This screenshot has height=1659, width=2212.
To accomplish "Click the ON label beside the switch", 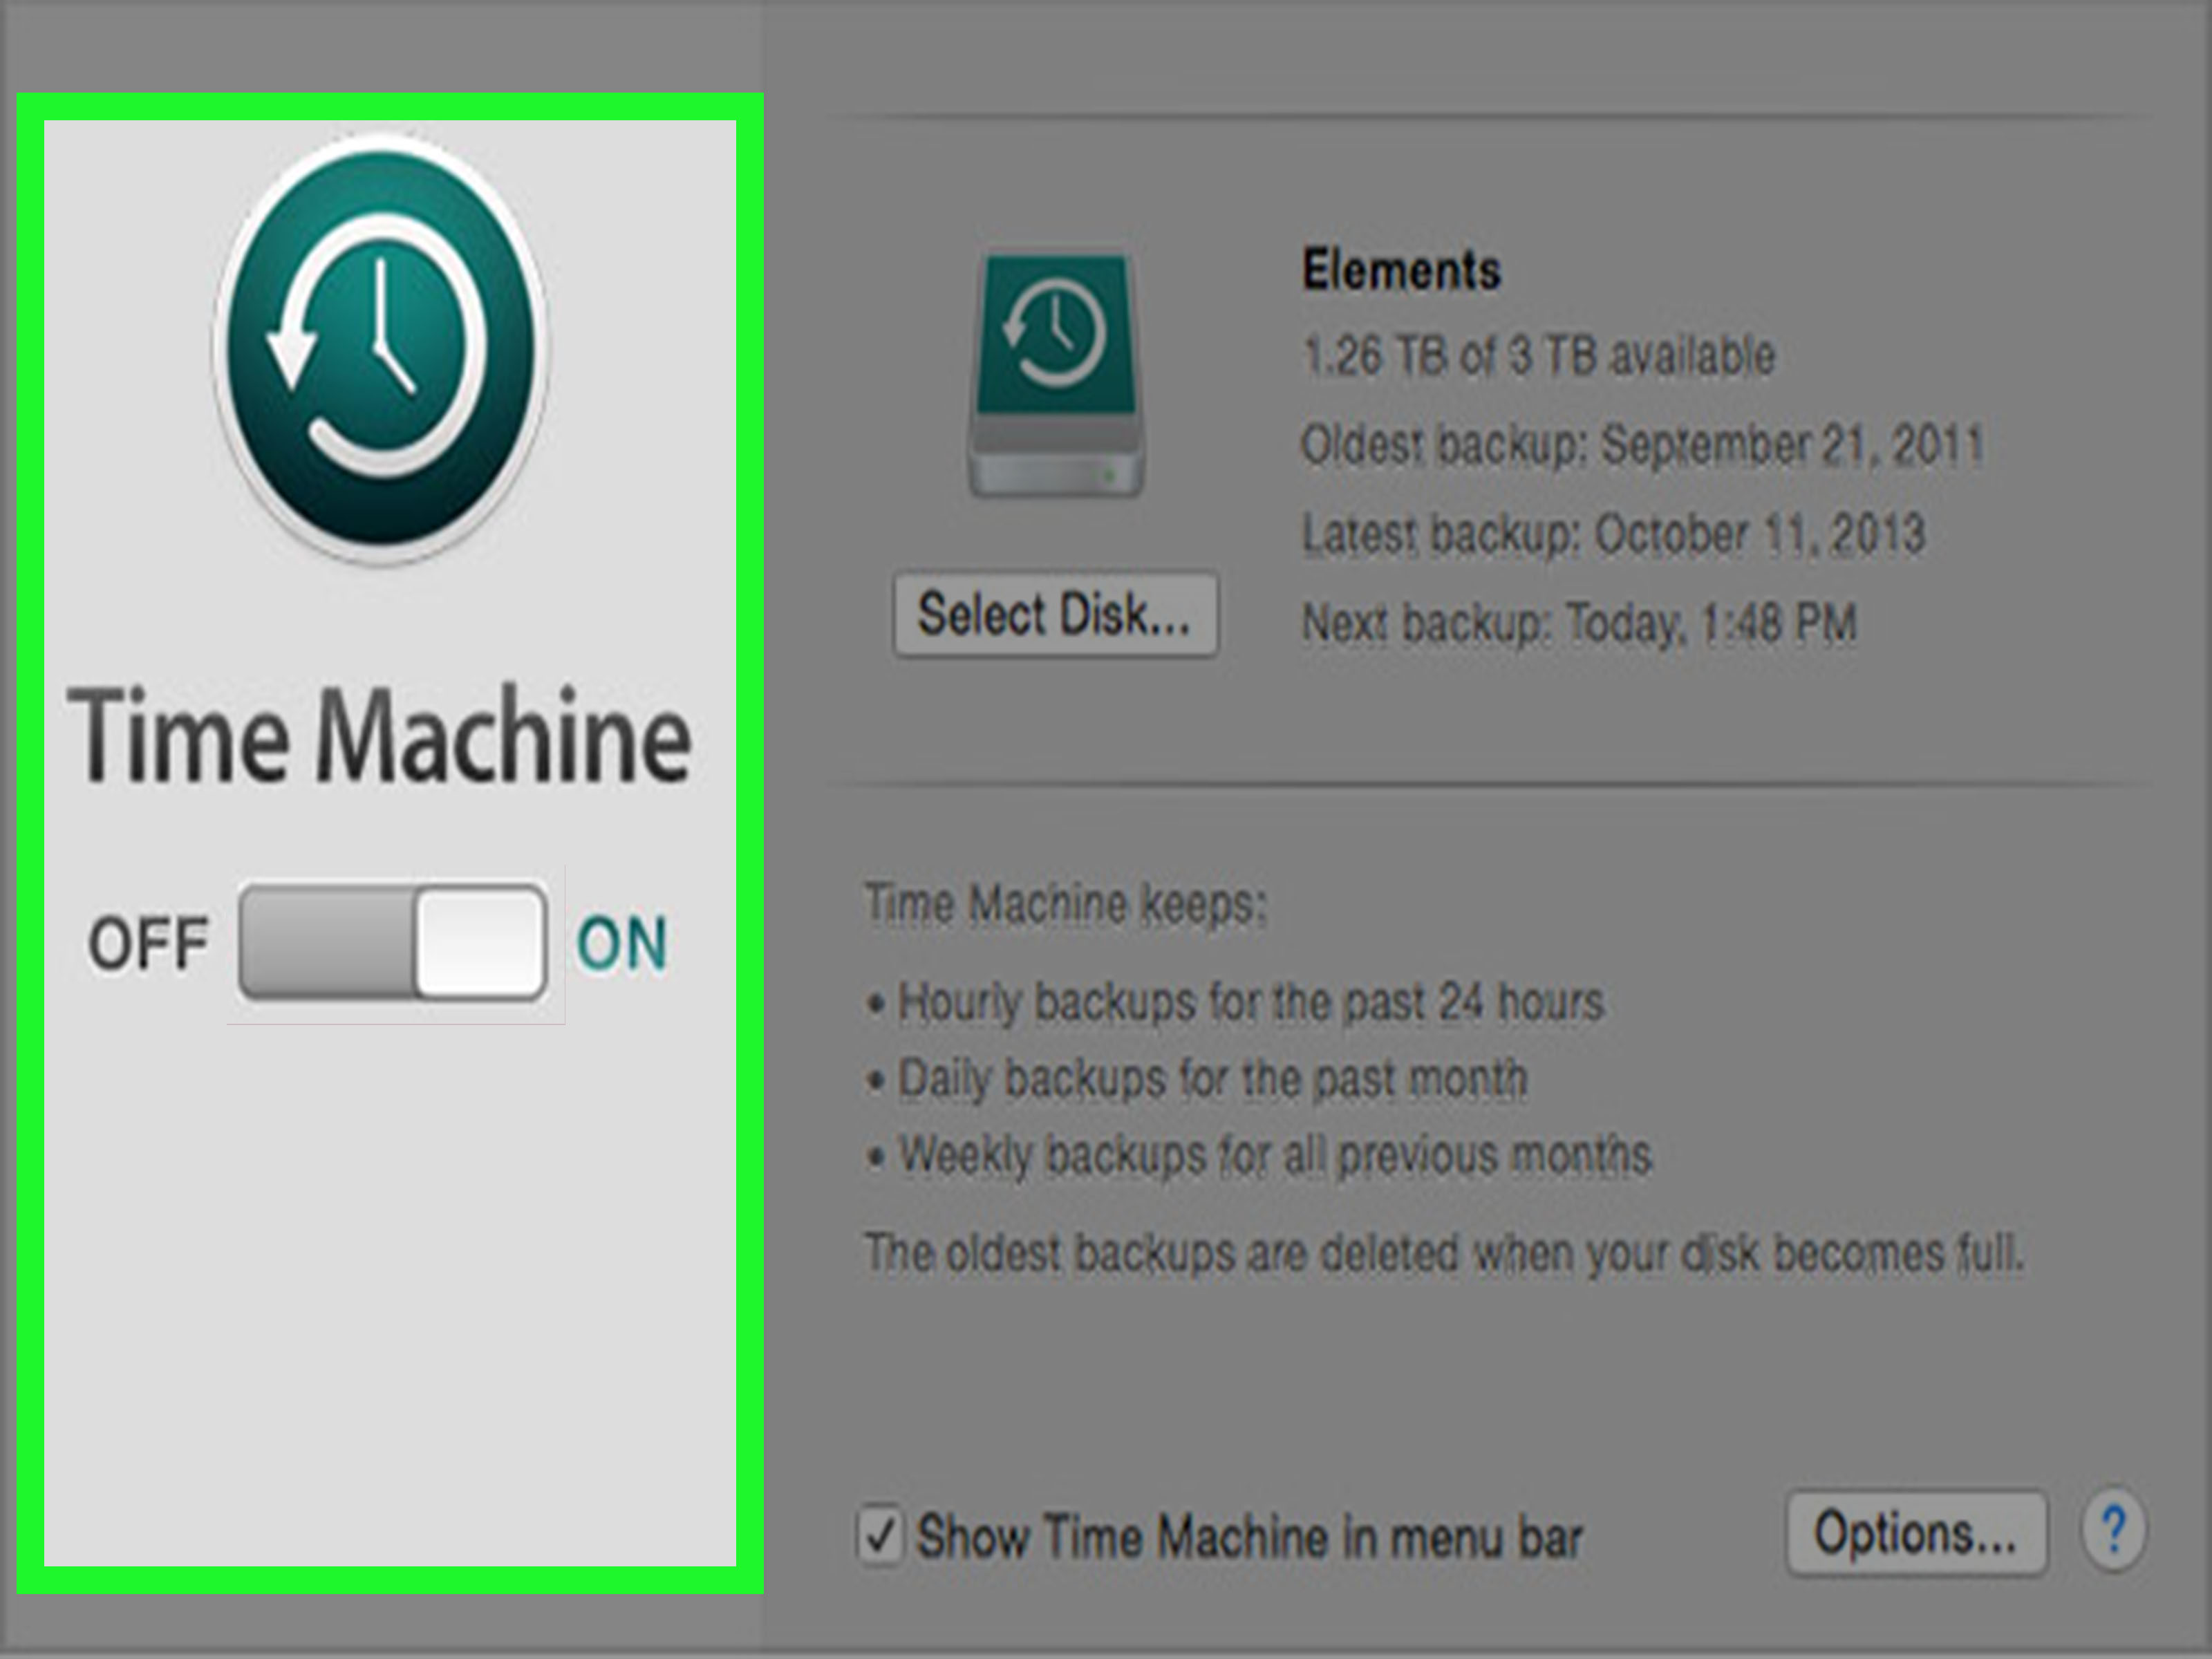I will tap(621, 943).
